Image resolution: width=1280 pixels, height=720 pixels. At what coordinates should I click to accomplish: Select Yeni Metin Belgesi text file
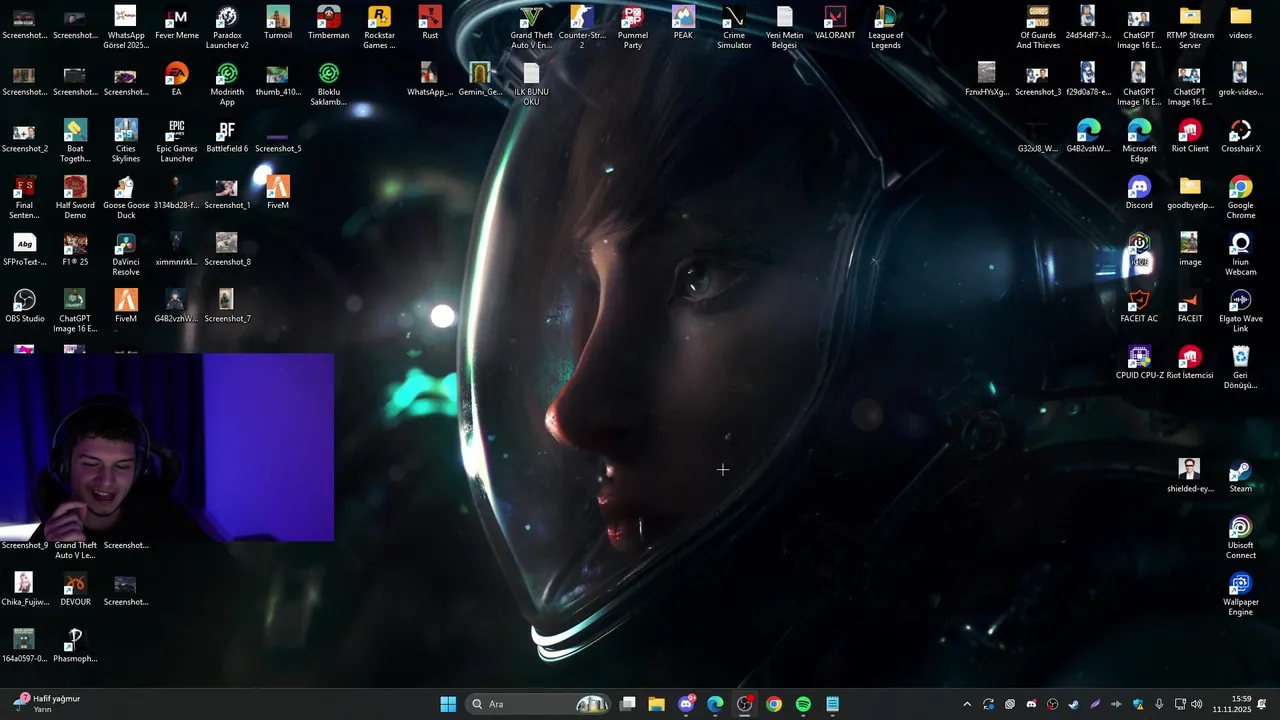click(784, 28)
